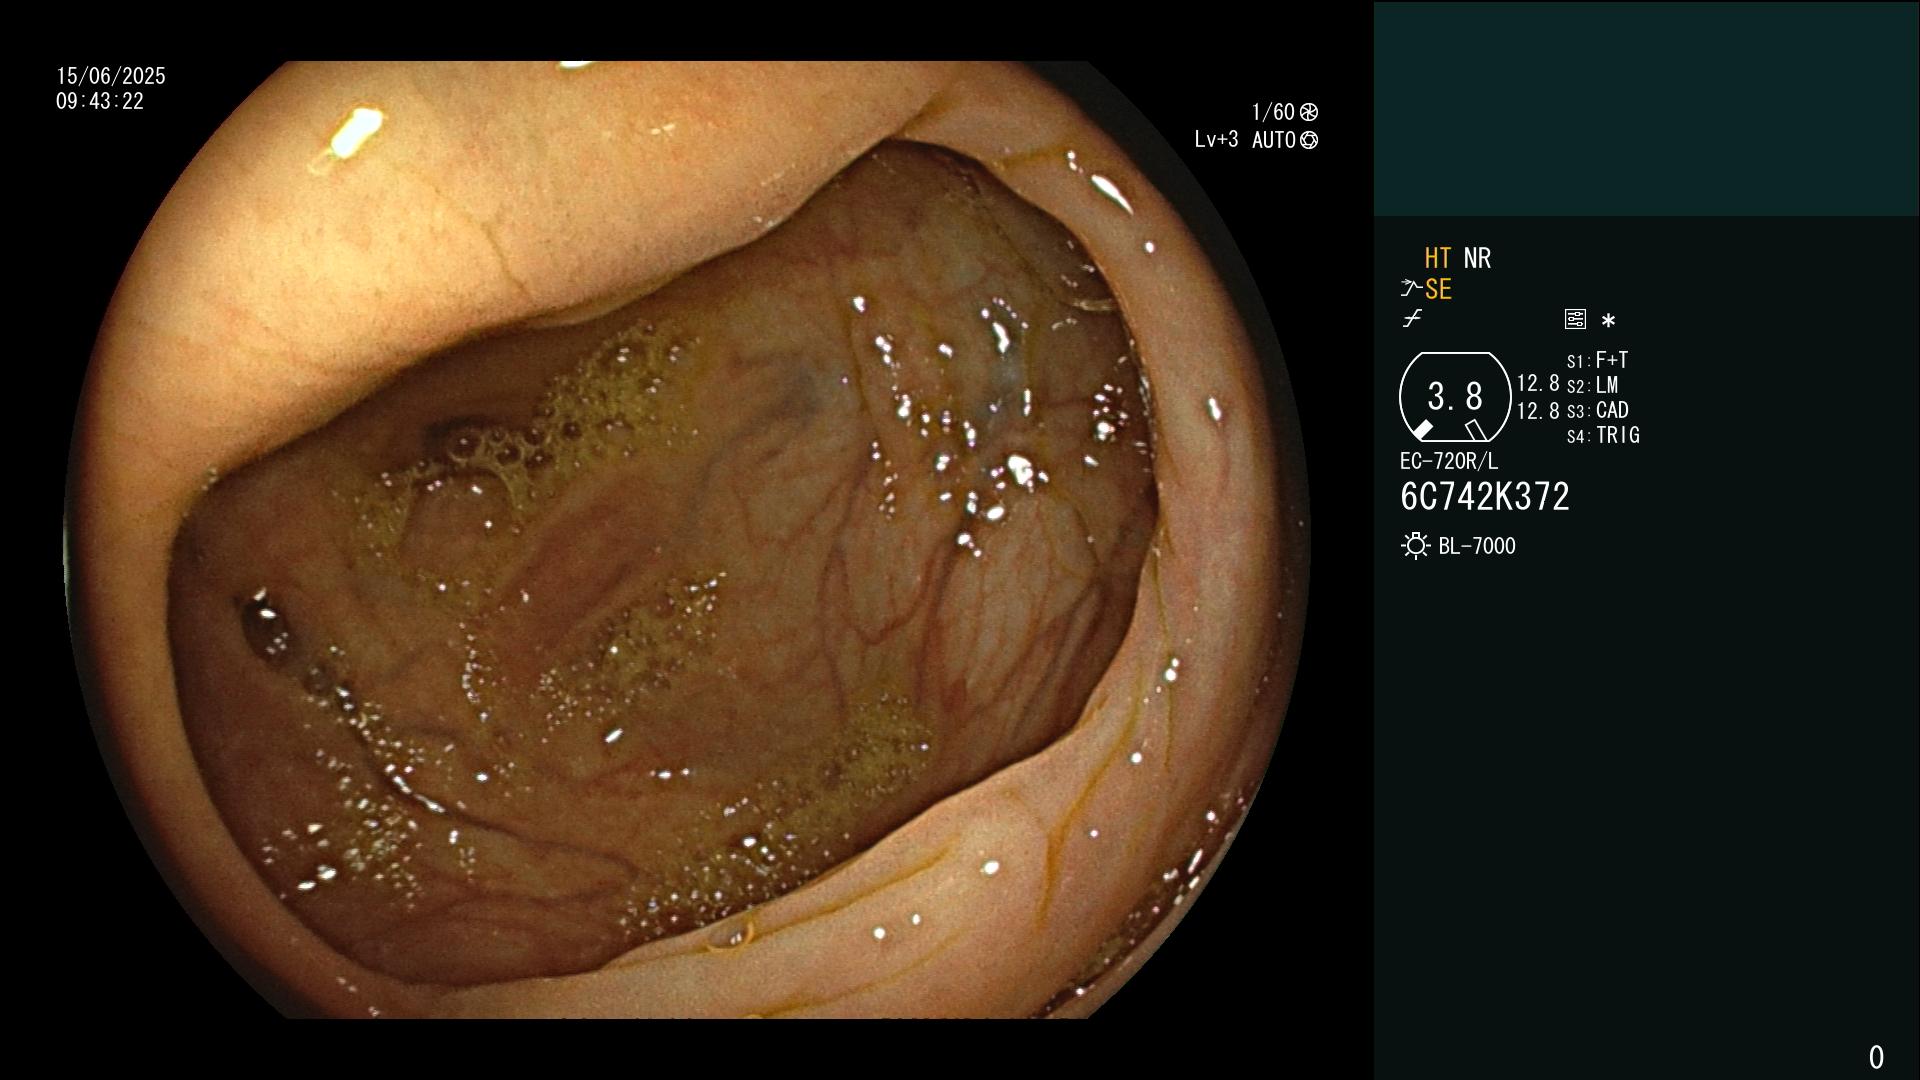Click the structure emphasis icon beside SE
1920x1080 pixels.
(1411, 289)
